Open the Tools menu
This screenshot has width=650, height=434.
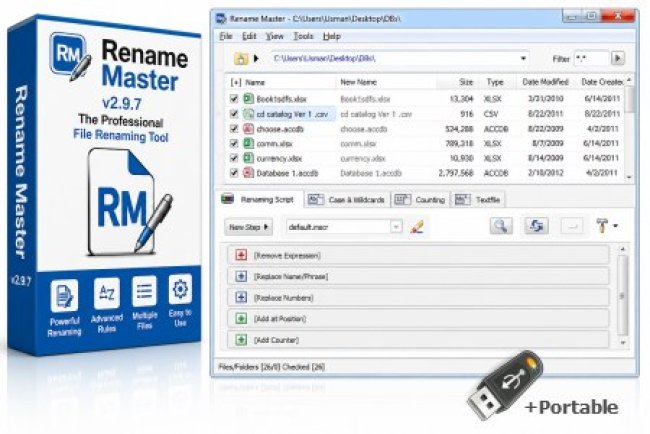point(303,36)
